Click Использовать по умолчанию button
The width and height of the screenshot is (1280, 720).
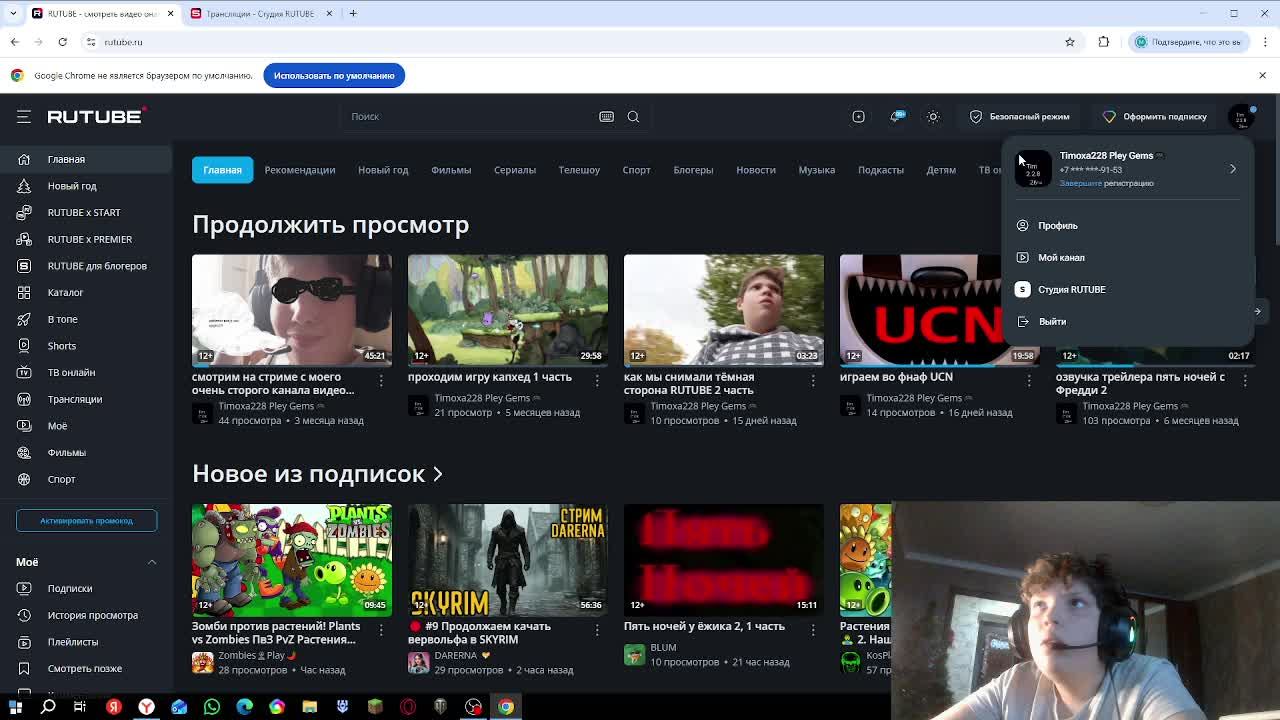[x=334, y=76]
